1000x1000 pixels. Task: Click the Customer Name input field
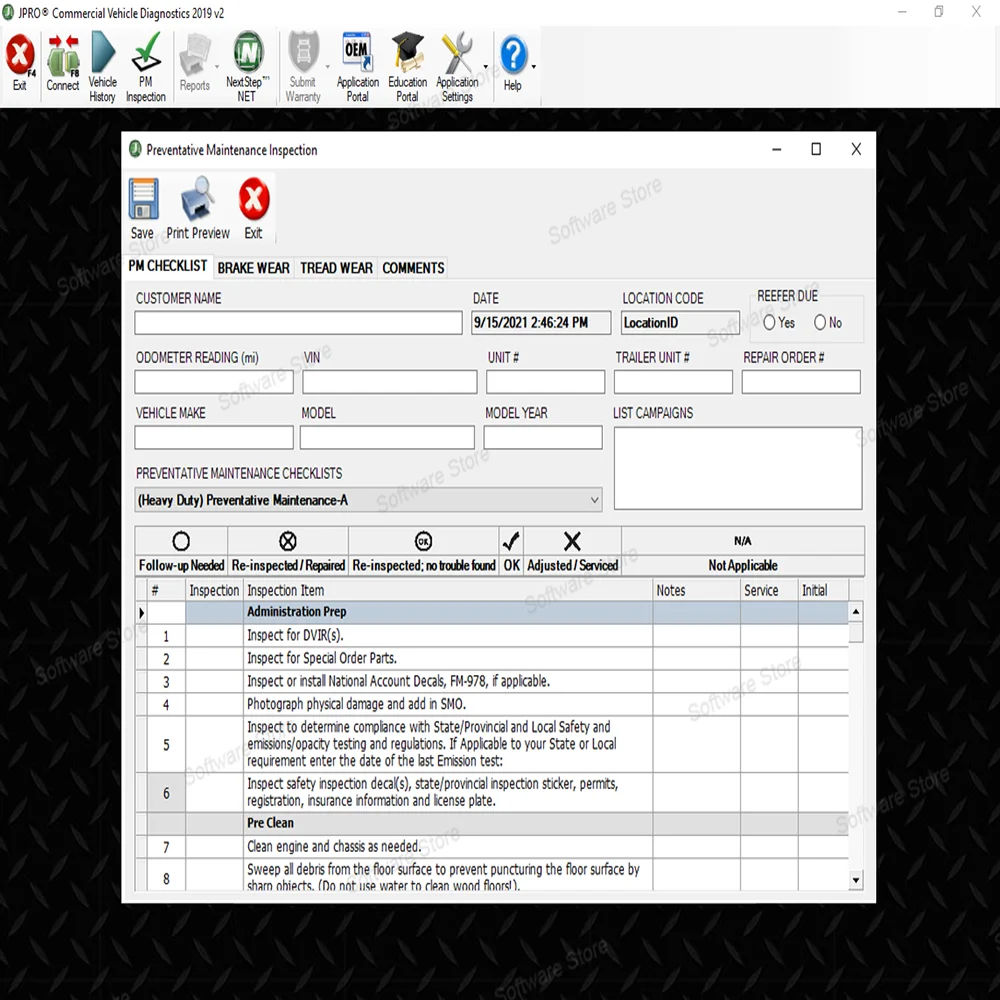pos(298,323)
